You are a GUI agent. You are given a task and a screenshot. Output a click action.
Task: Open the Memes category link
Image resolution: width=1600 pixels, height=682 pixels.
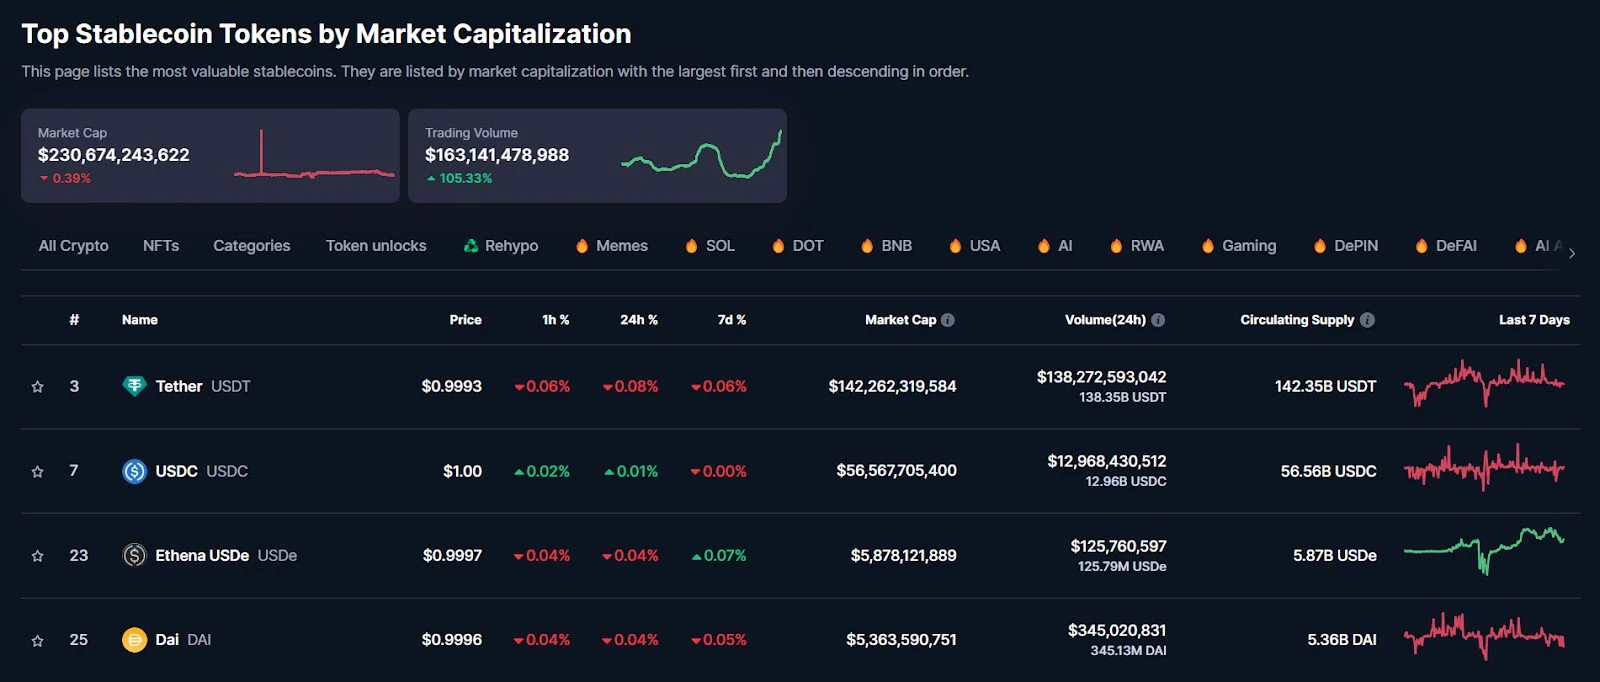click(x=621, y=246)
